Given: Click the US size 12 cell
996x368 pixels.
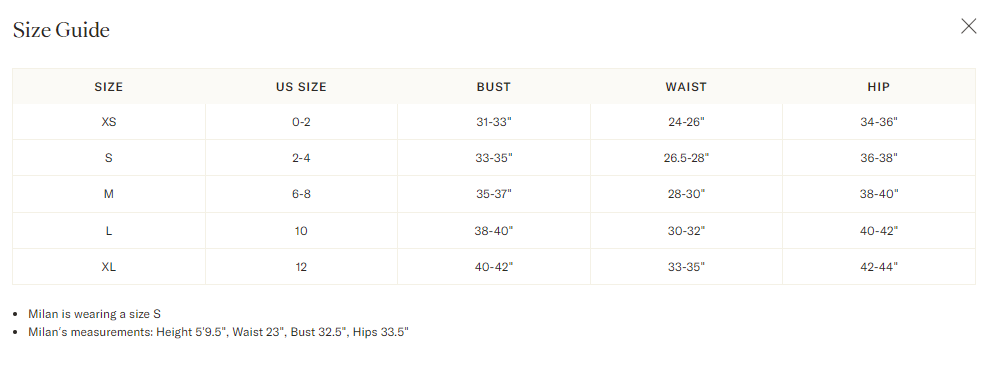Looking at the screenshot, I should 301,267.
